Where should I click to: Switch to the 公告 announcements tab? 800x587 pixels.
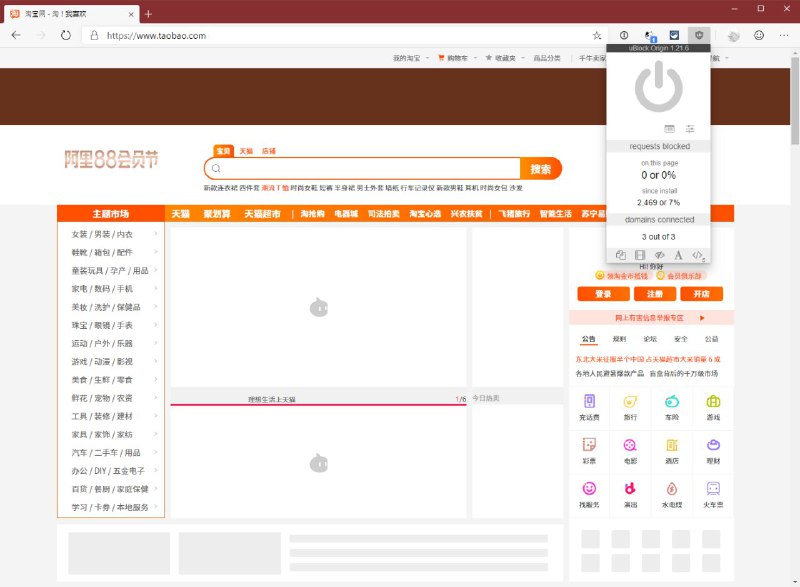[589, 339]
